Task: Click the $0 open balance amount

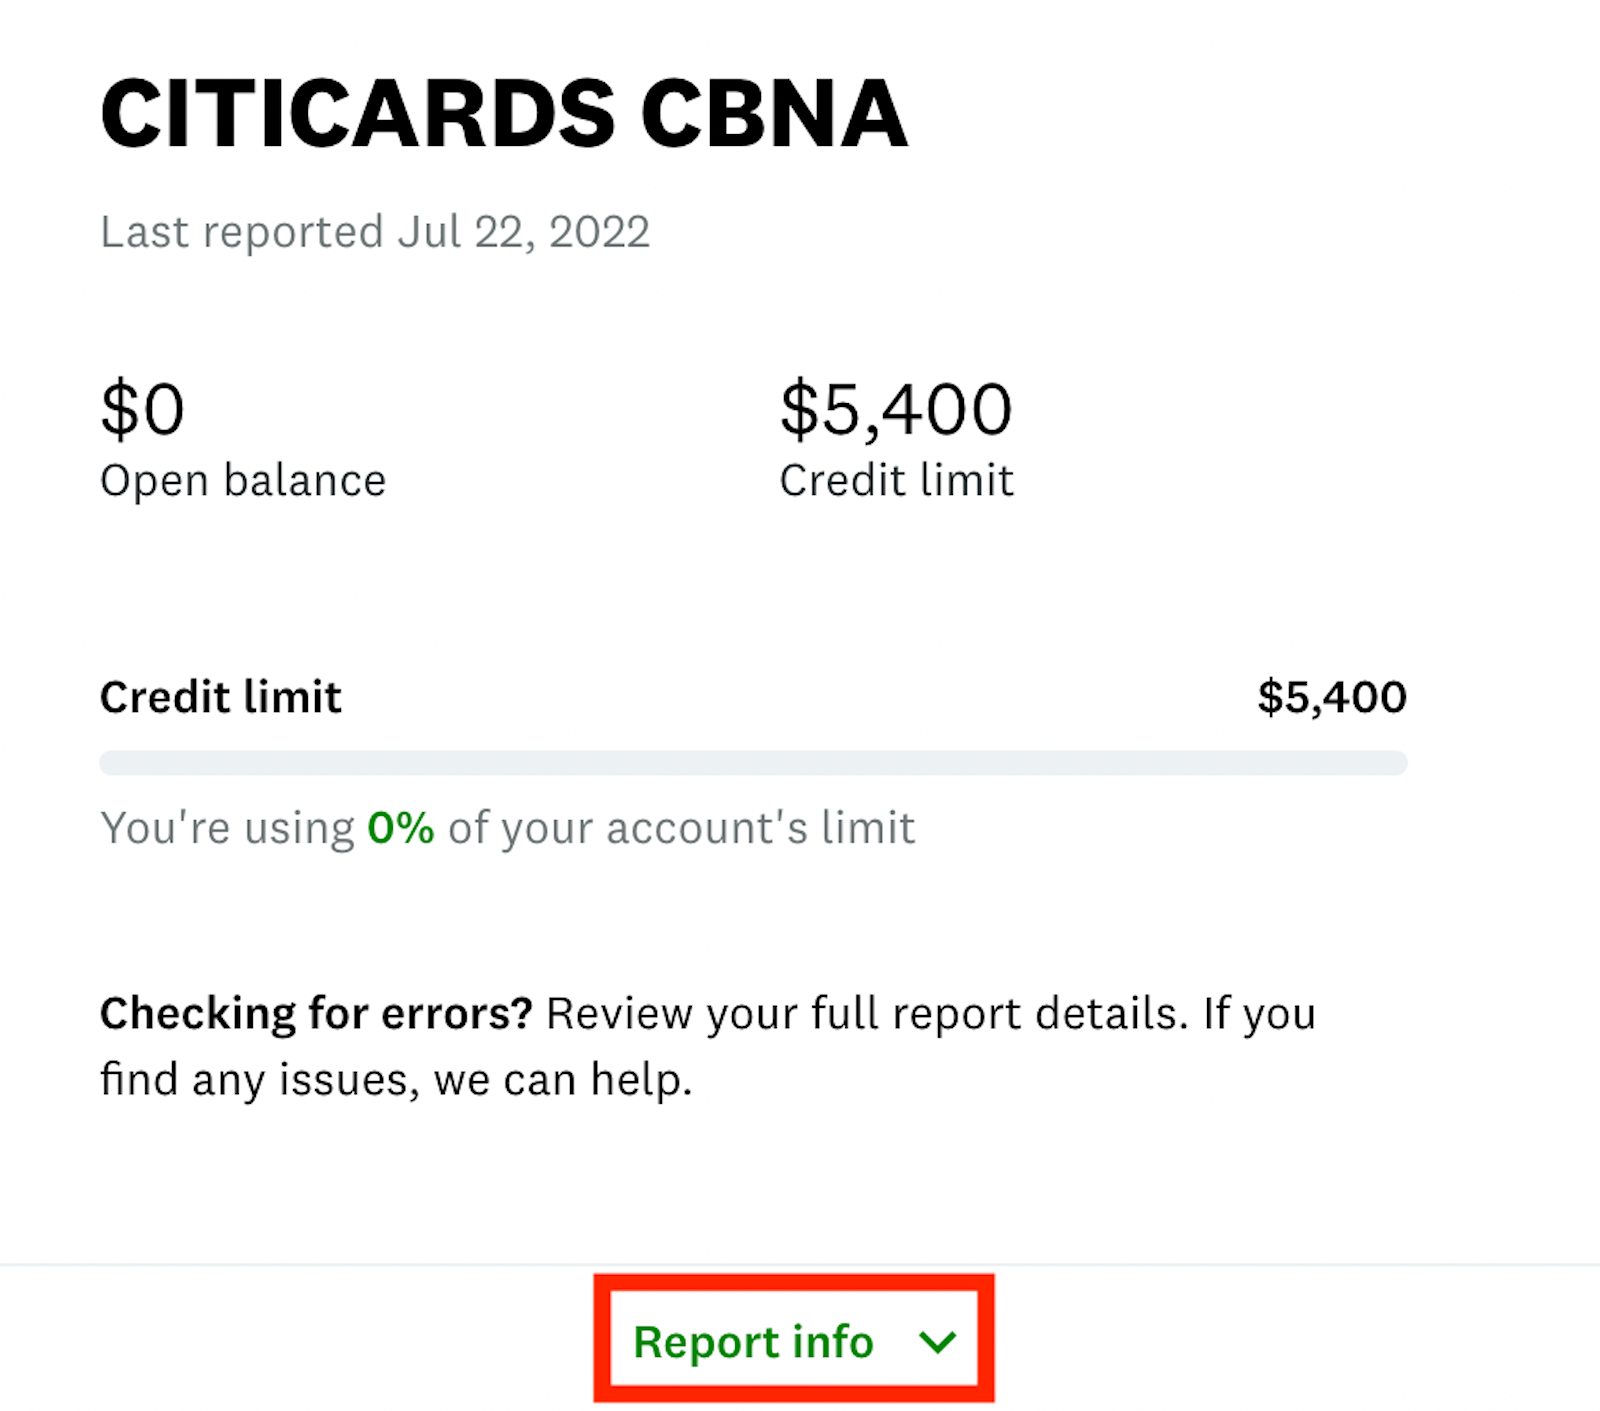Action: (x=142, y=409)
